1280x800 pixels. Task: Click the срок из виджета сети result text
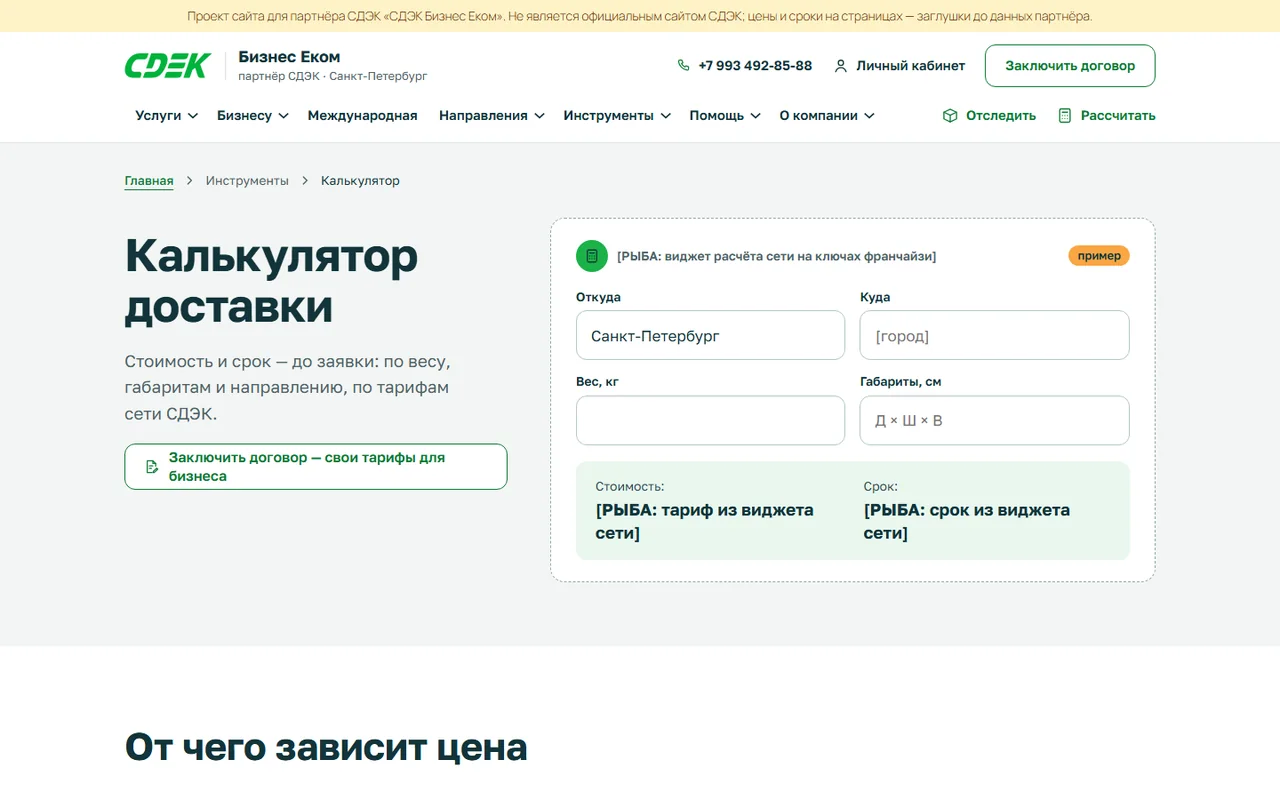[967, 521]
